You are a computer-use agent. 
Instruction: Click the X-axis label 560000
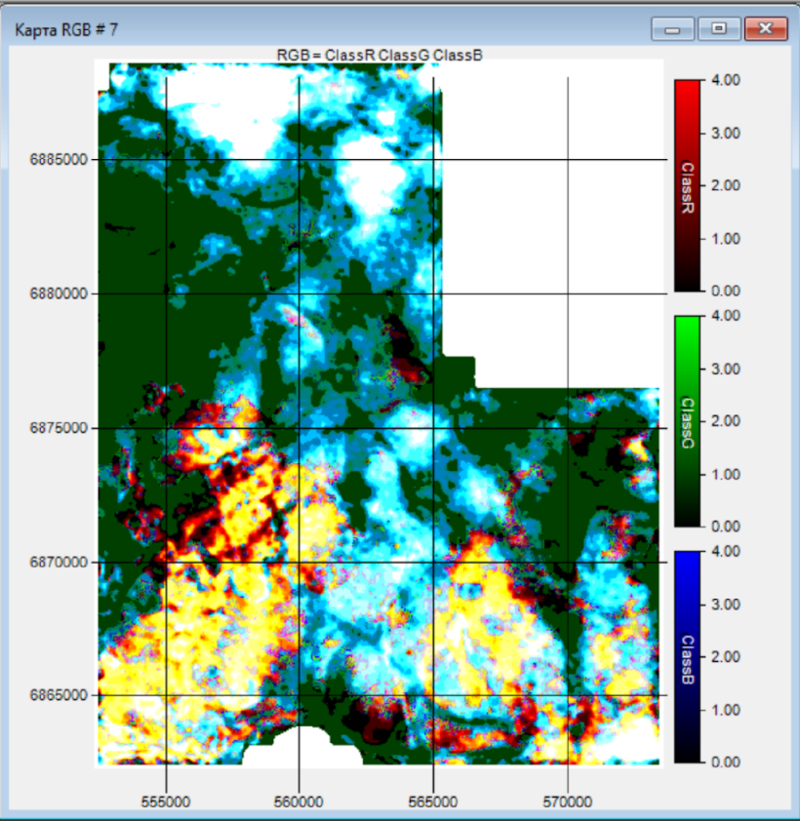pyautogui.click(x=299, y=802)
